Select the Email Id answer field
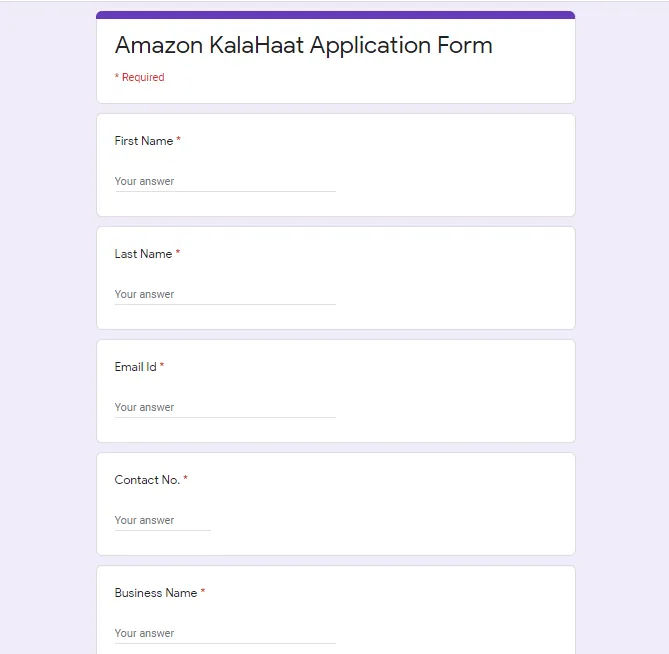The image size is (669, 654). coord(225,408)
